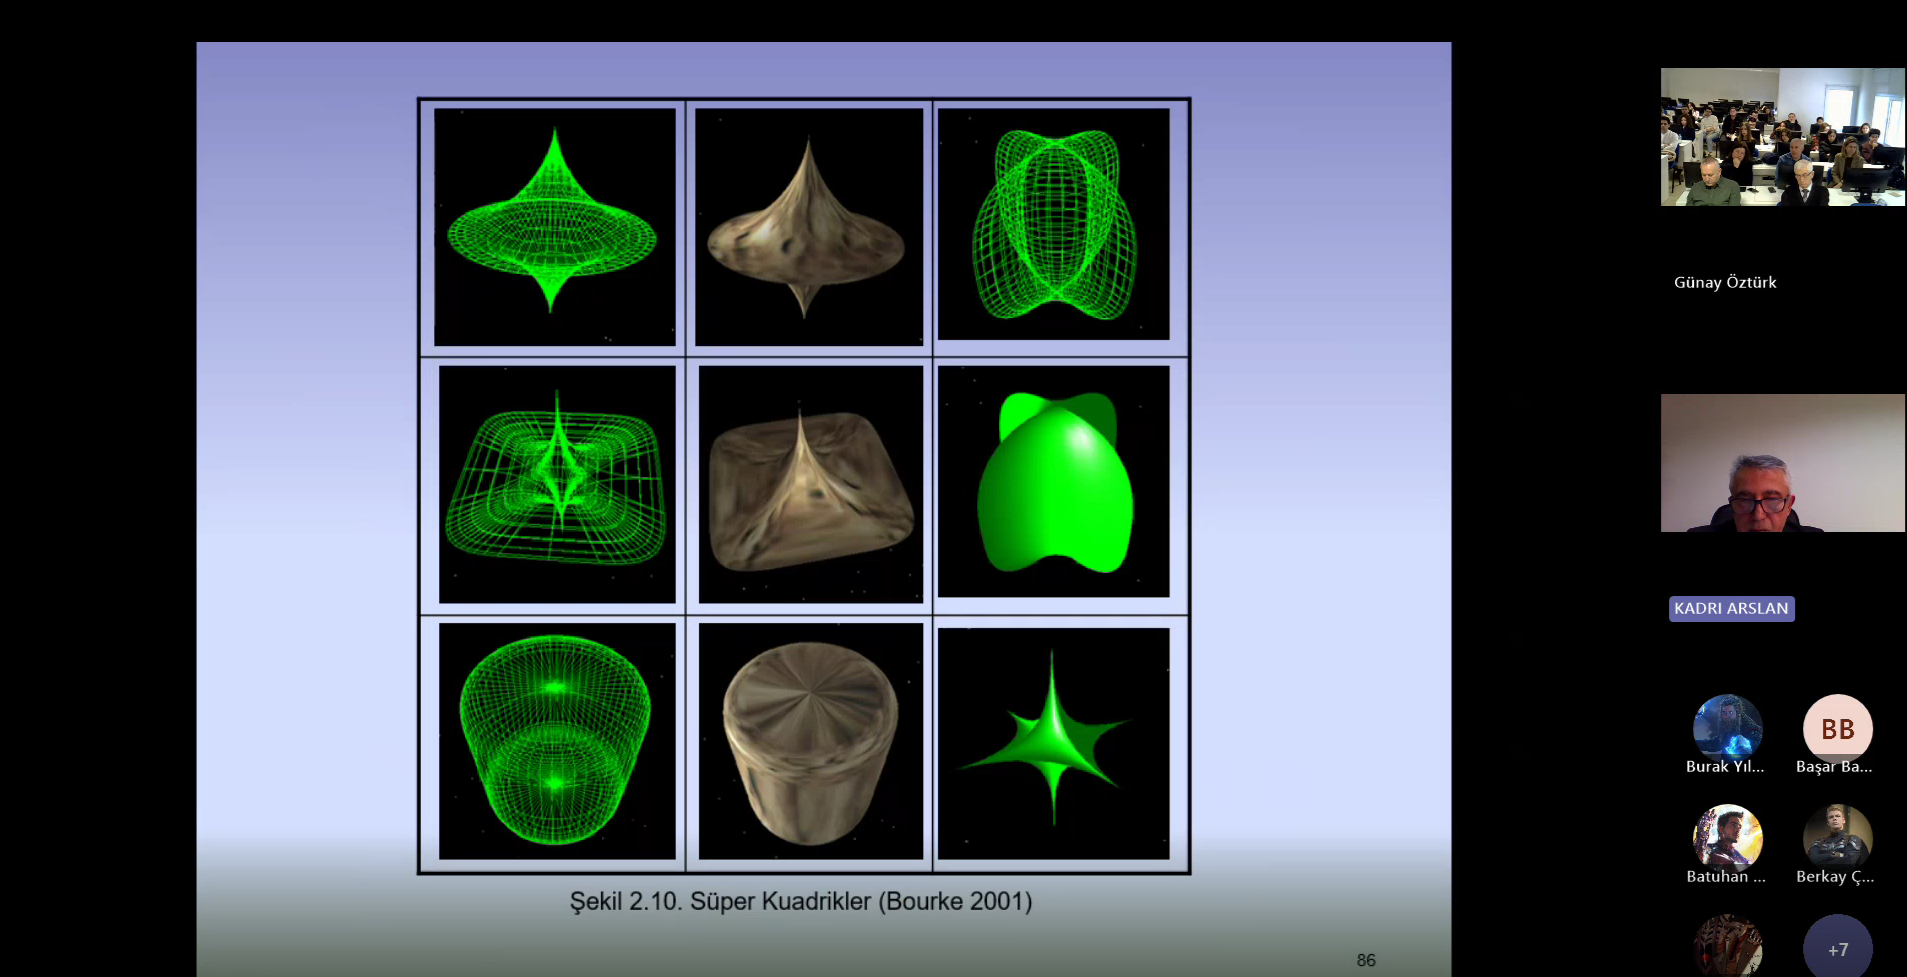The height and width of the screenshot is (977, 1907).
Task: Click the textured brown spinning-top shape
Action: 808,227
